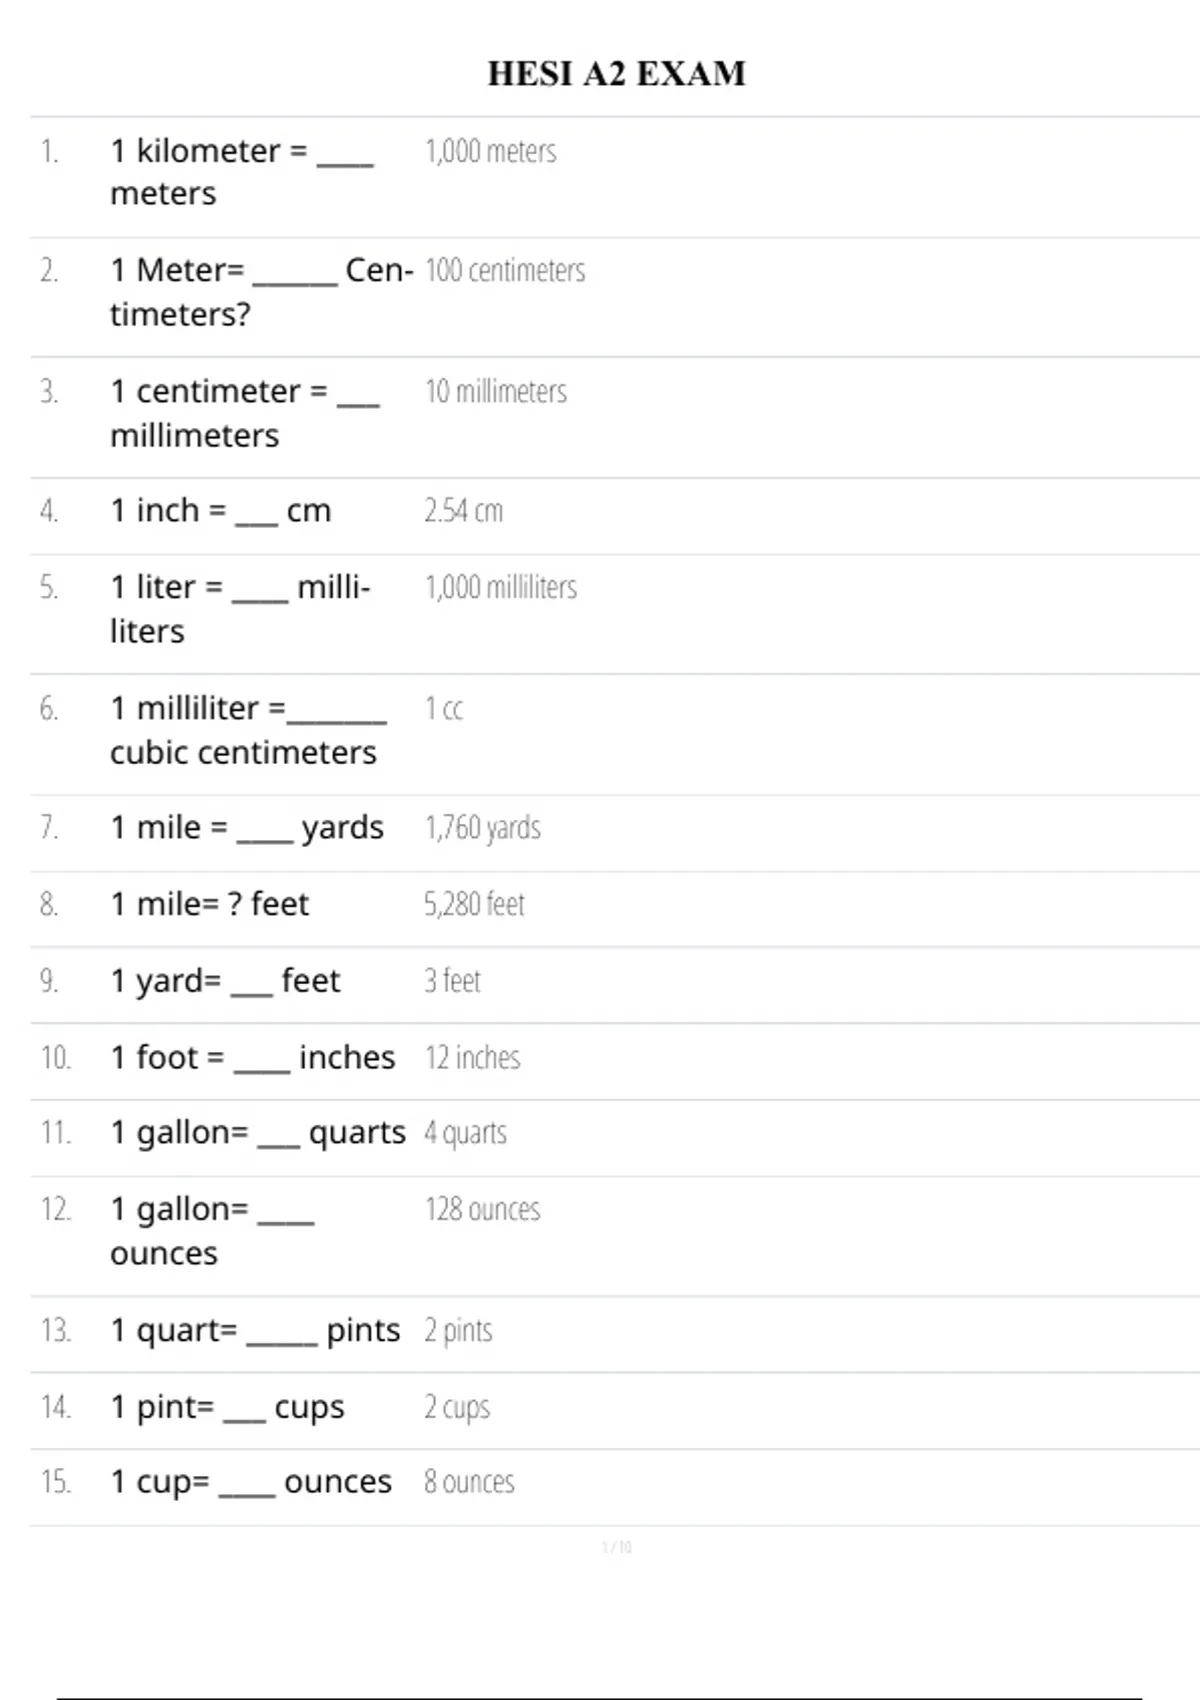Click the '1 cc' answer text

[x=444, y=709]
